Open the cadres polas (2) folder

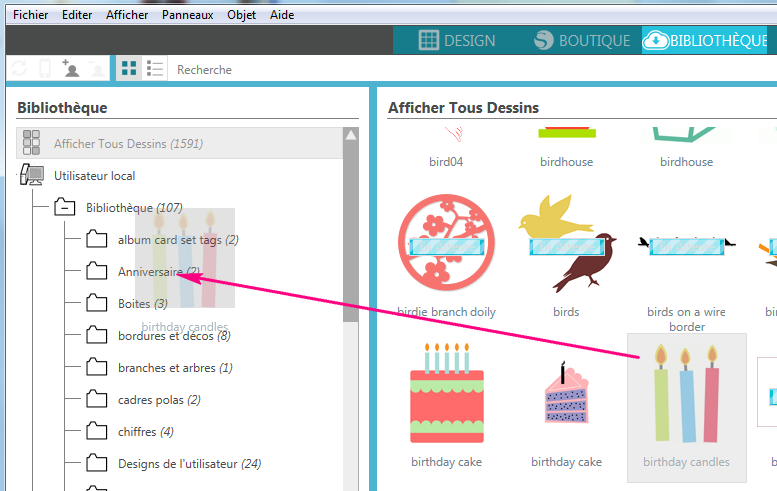click(159, 400)
